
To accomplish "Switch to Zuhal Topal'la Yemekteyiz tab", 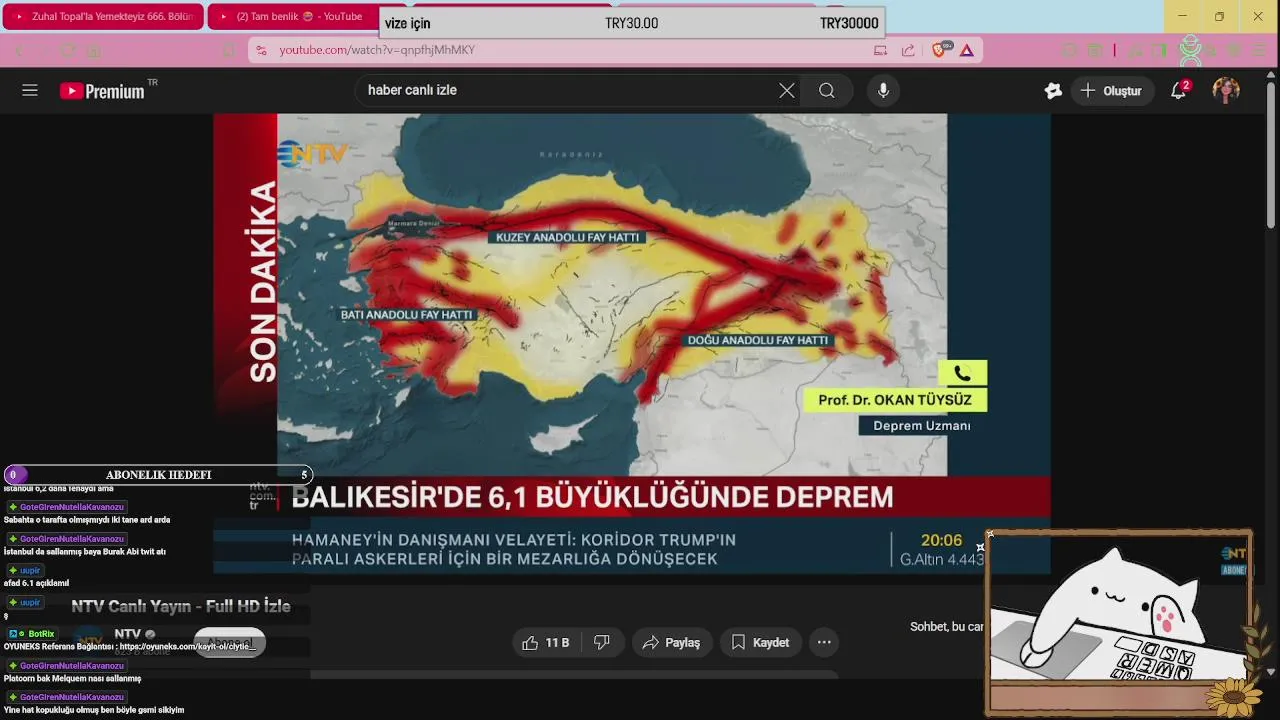I will (x=105, y=16).
